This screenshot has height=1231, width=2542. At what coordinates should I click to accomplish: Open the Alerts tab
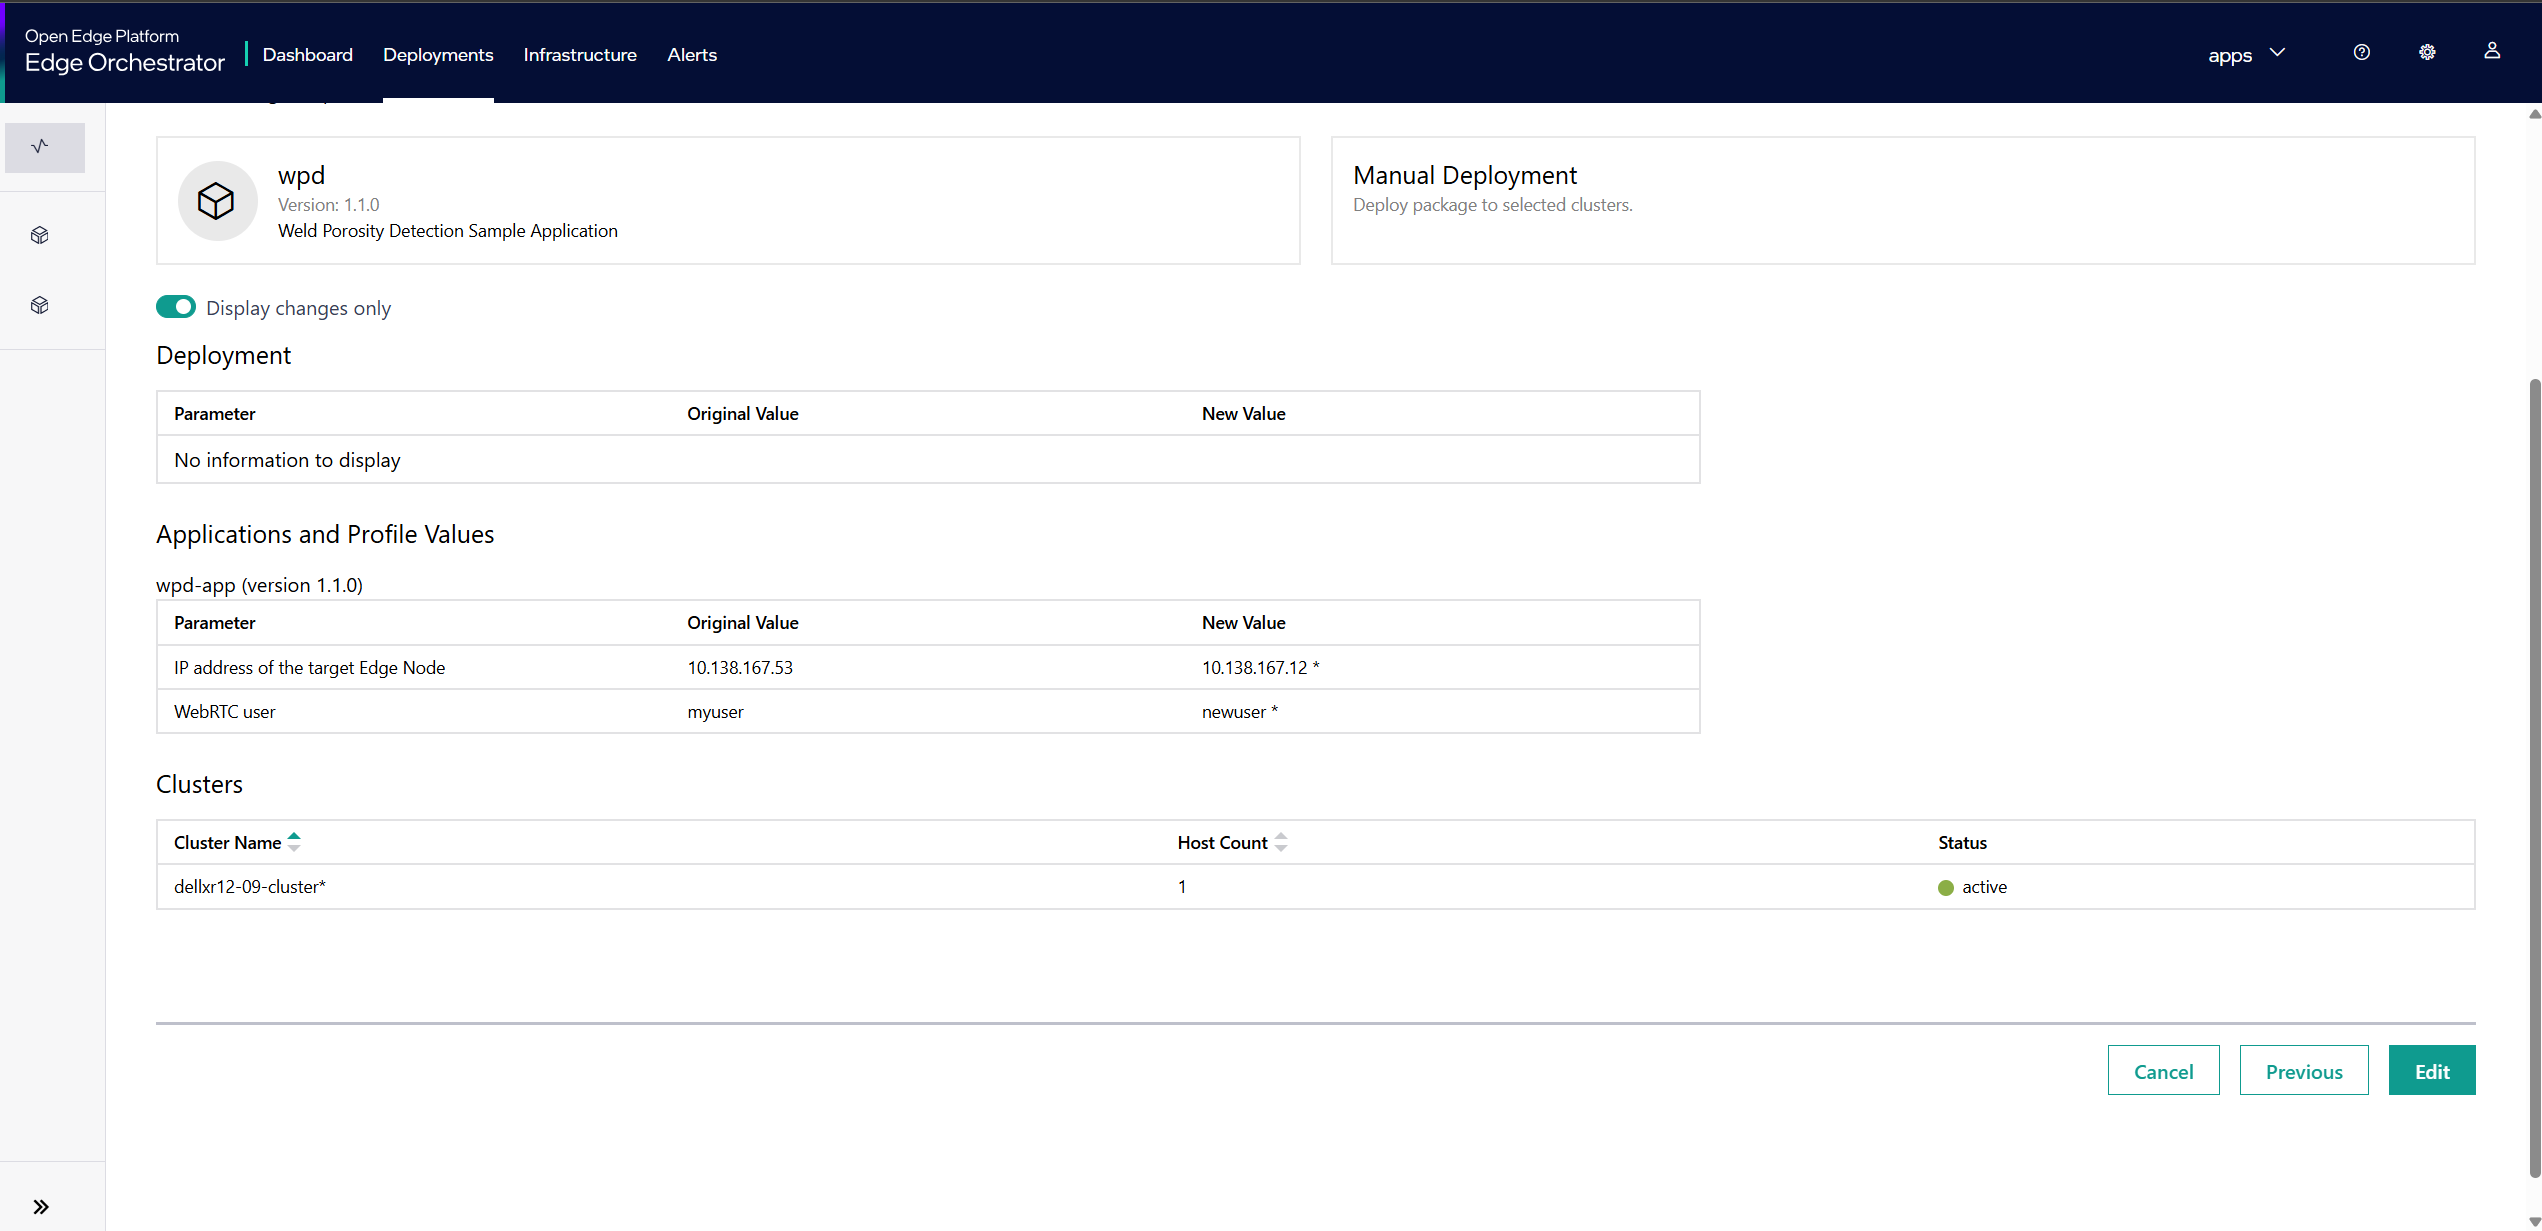691,55
